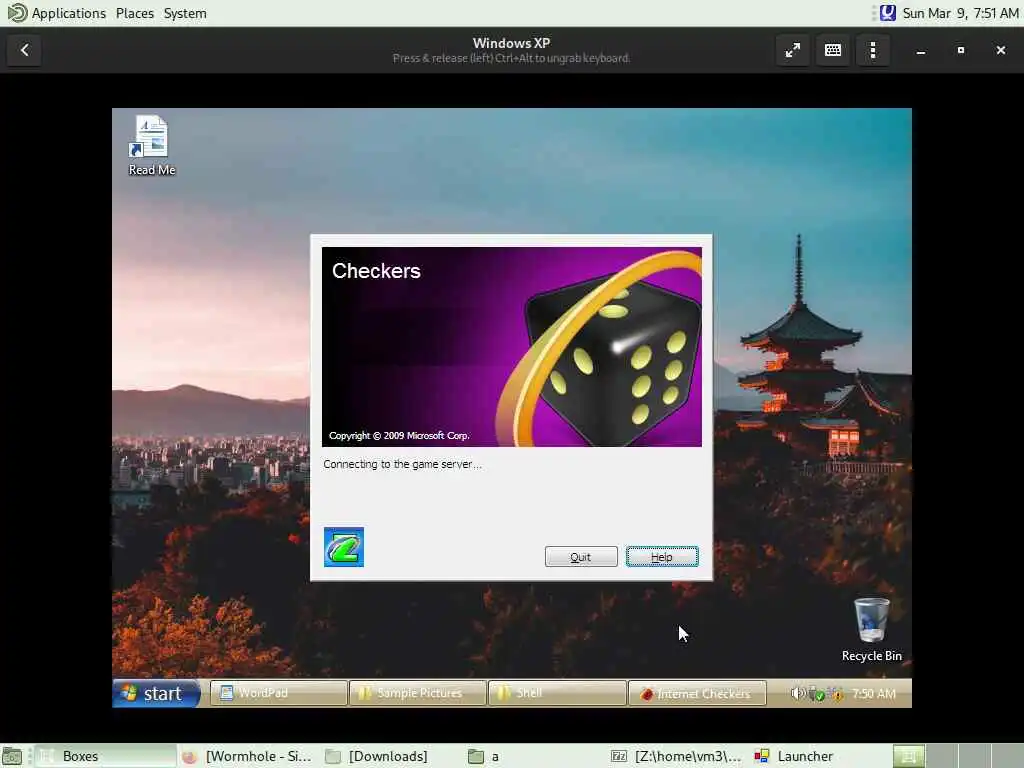Image resolution: width=1024 pixels, height=768 pixels.
Task: Go back using Boxes back arrow
Action: click(x=24, y=50)
